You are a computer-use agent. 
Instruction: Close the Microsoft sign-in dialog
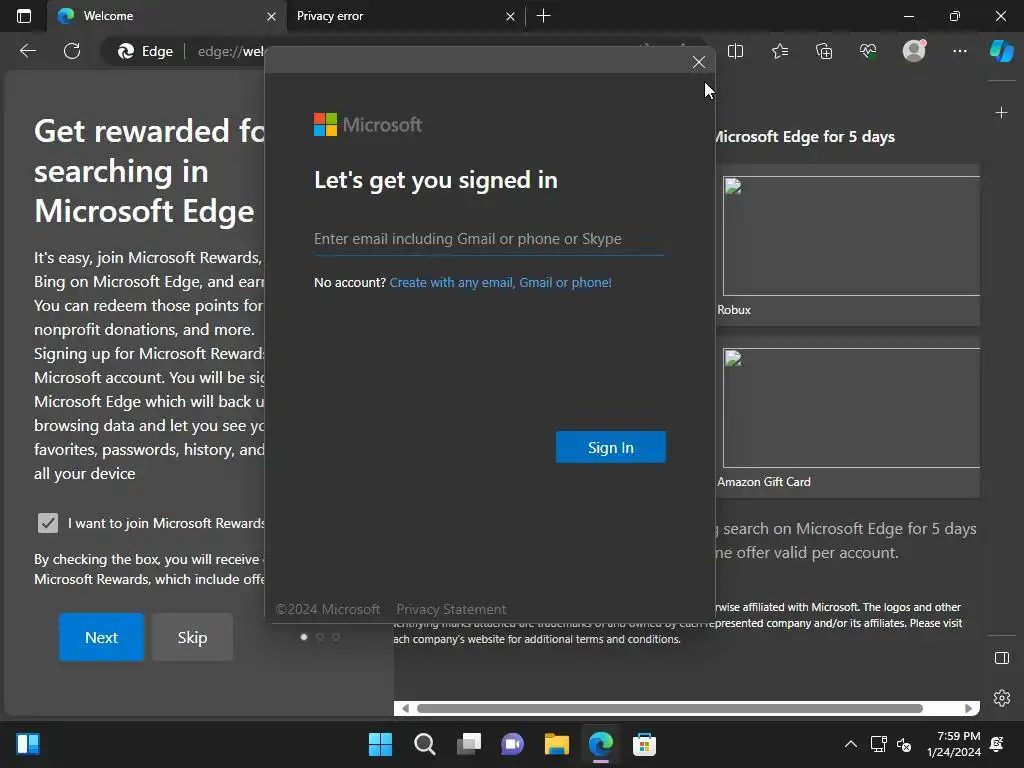pos(699,62)
